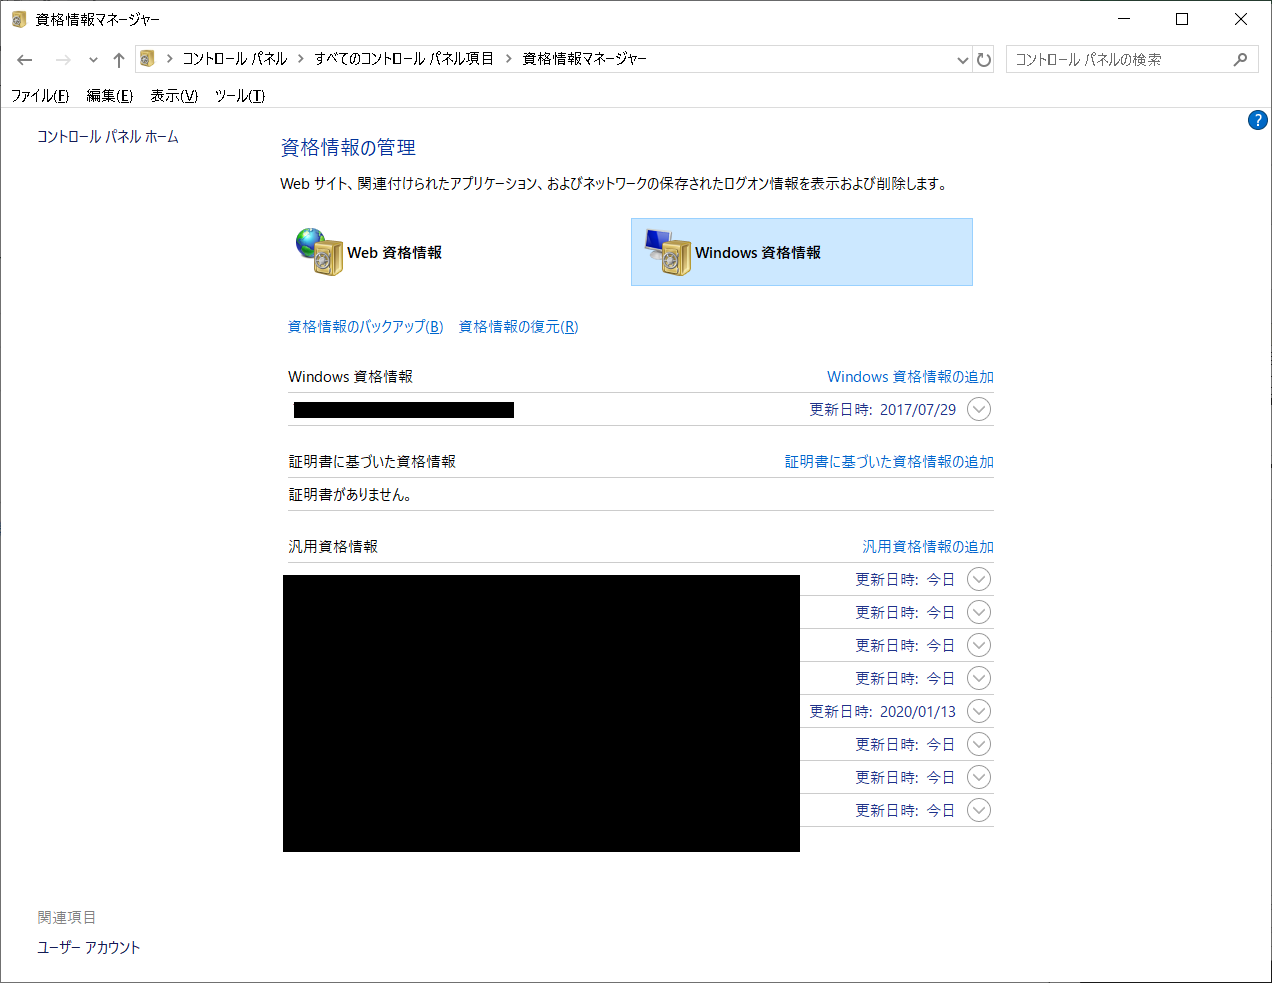The height and width of the screenshot is (983, 1272).
Task: Click the computer safe Windows 資格情報 icon
Action: (667, 251)
